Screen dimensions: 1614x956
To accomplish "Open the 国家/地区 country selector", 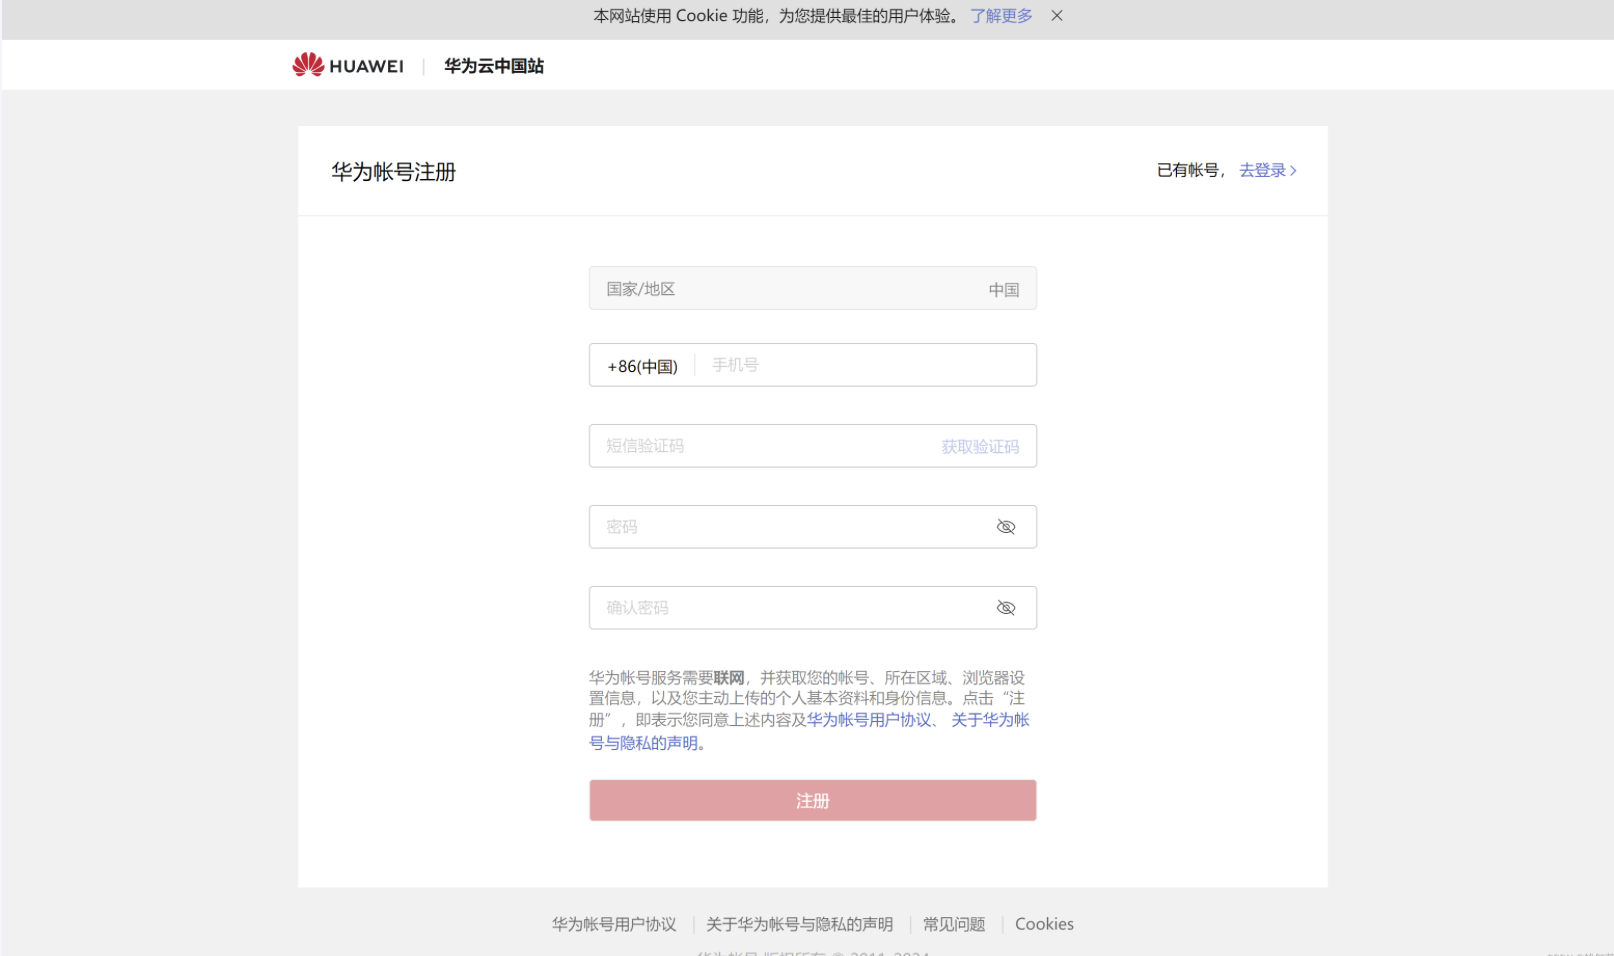I will coord(812,289).
